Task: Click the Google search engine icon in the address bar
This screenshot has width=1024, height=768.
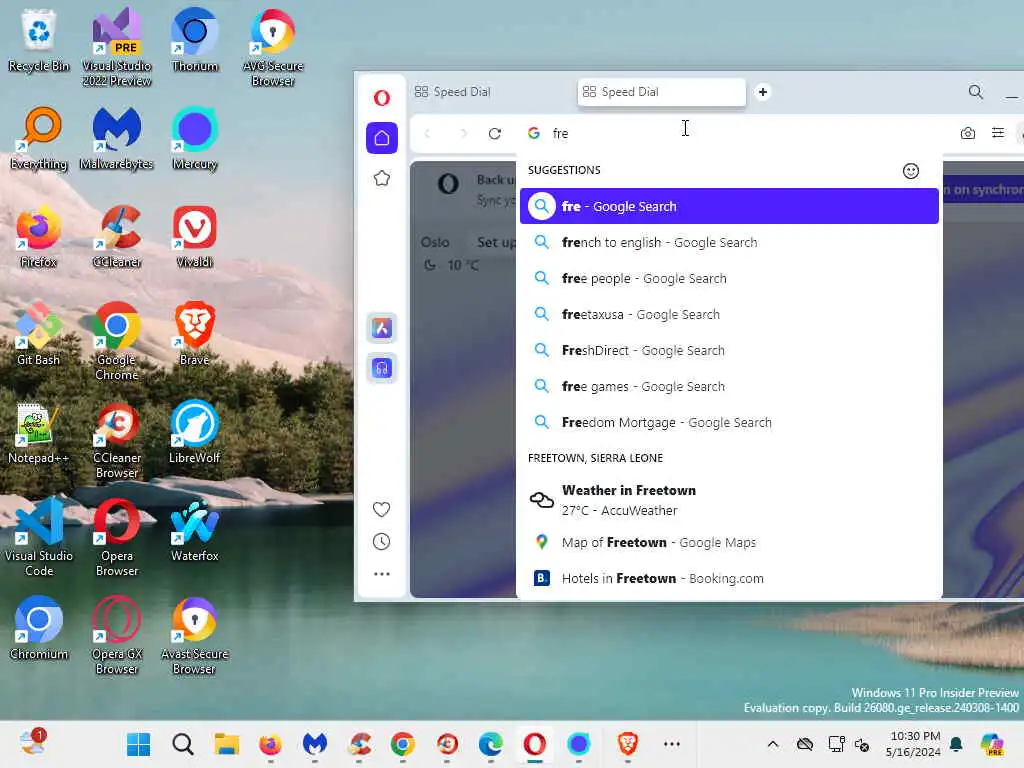Action: point(534,133)
